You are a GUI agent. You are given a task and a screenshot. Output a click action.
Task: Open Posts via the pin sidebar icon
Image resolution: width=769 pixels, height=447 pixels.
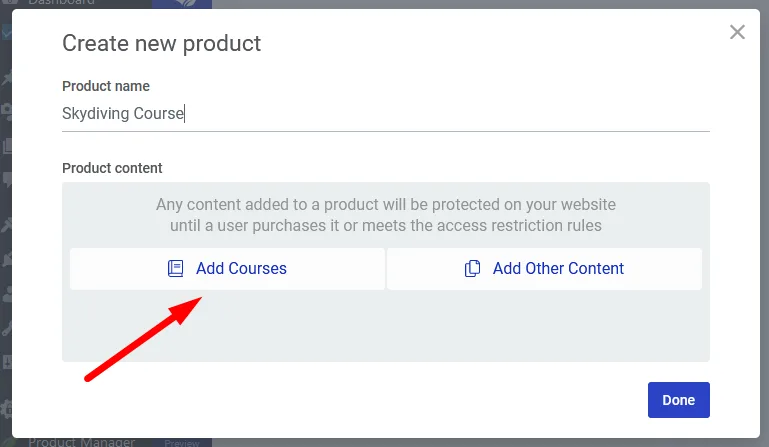click(6, 78)
